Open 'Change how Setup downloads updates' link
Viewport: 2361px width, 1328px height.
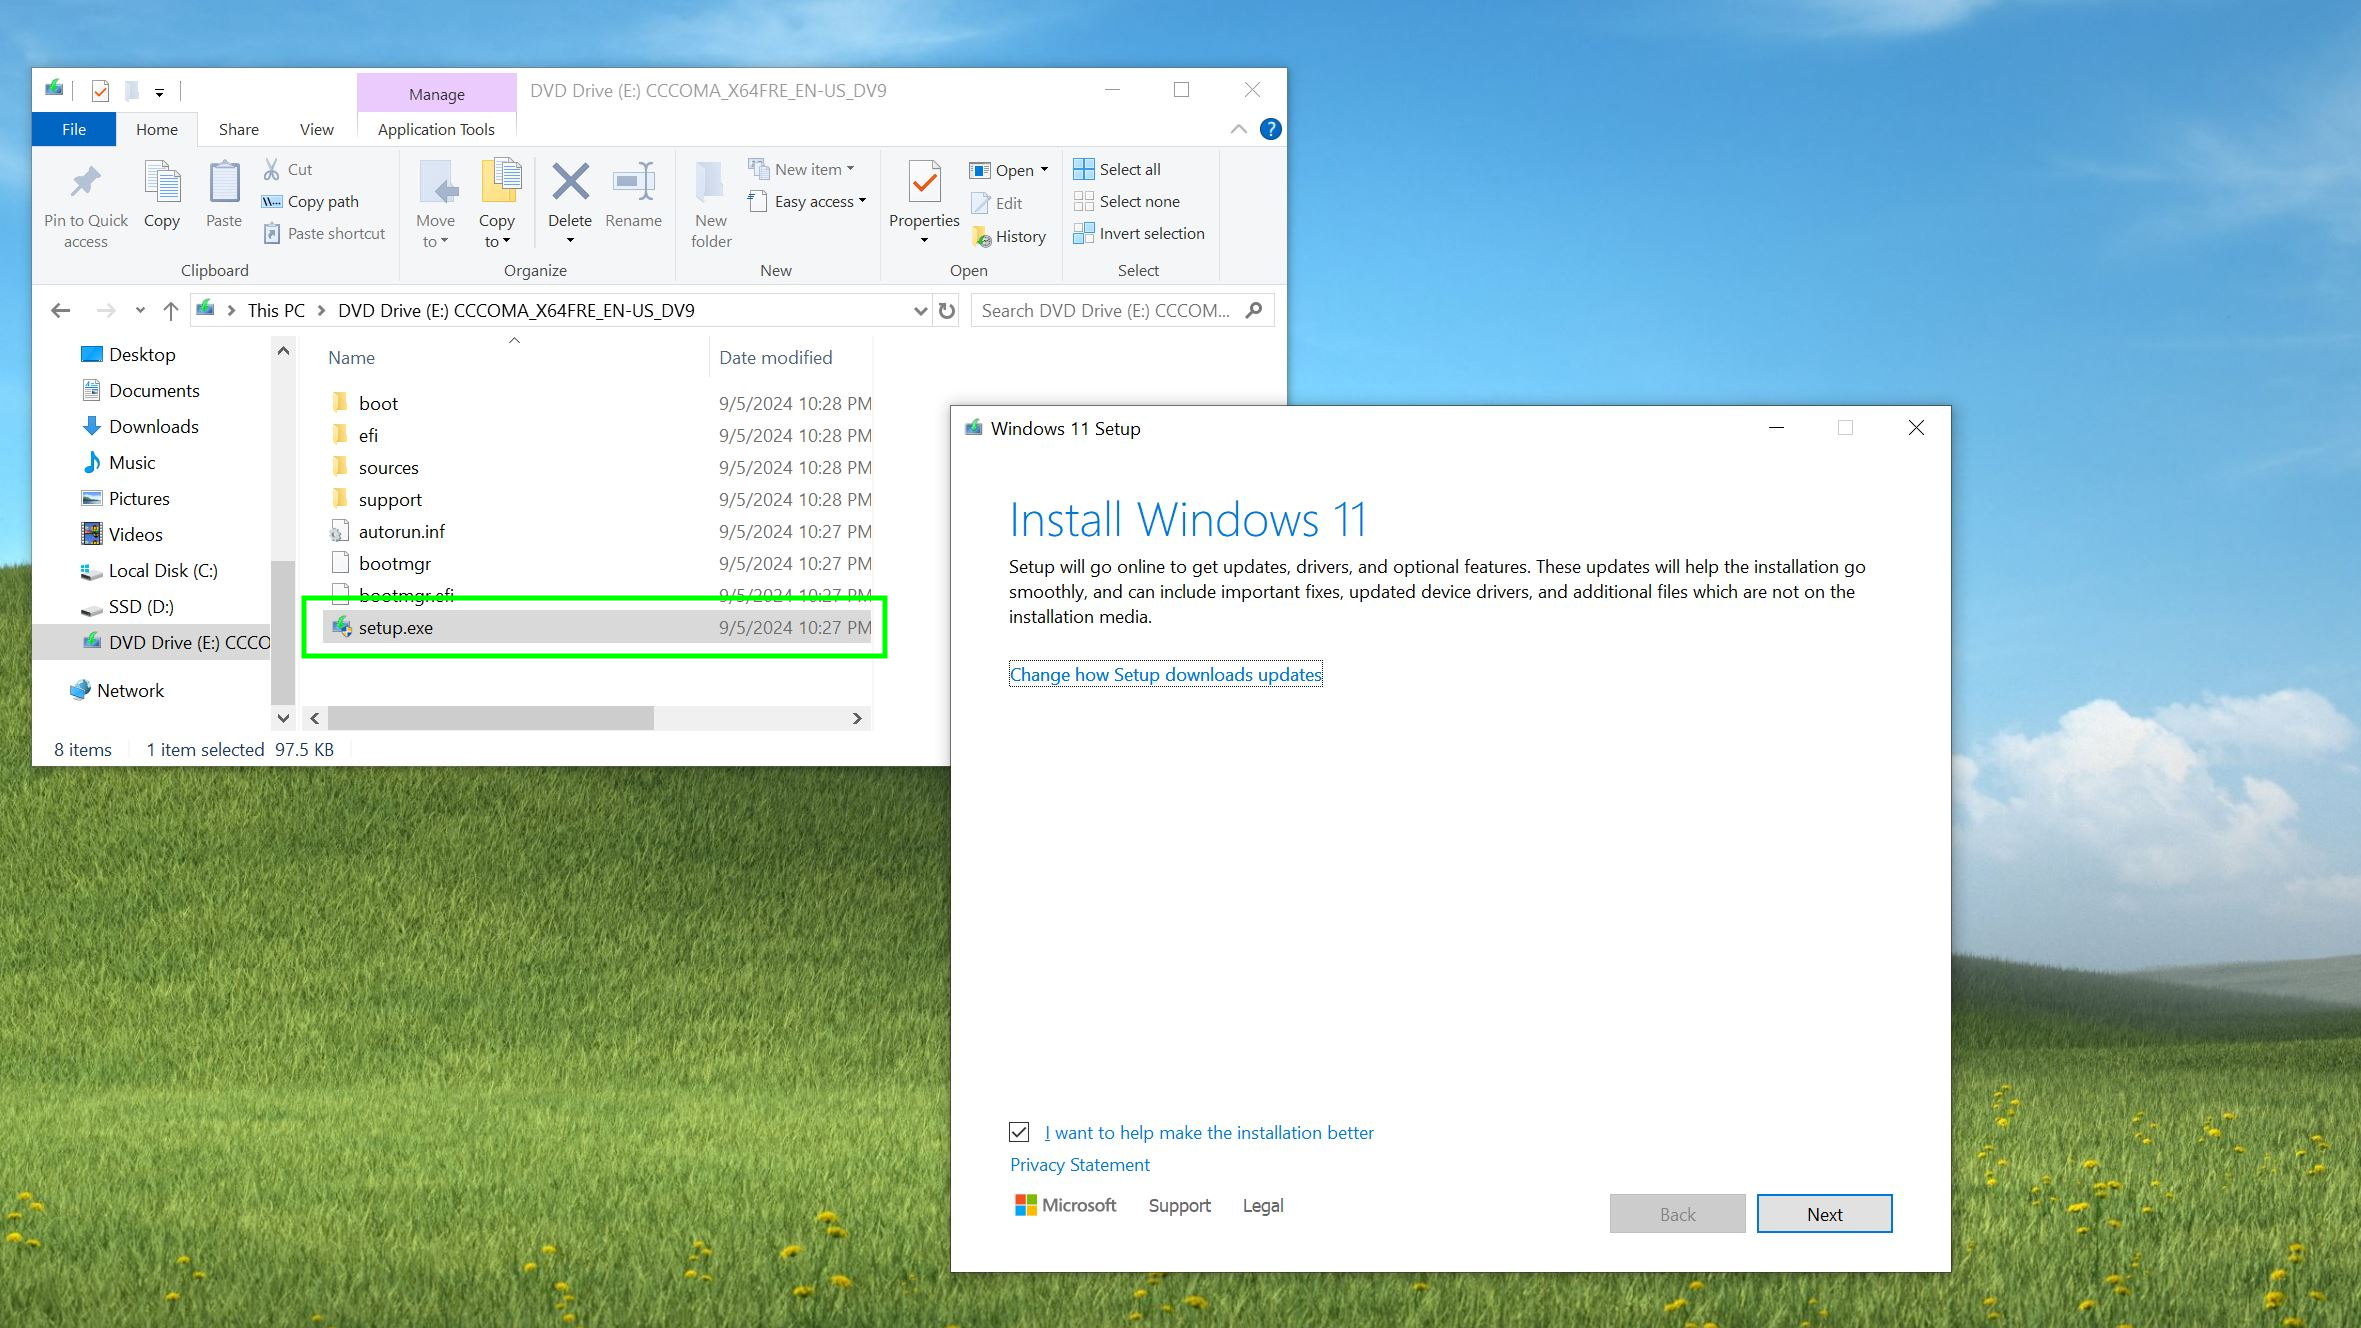coord(1166,674)
